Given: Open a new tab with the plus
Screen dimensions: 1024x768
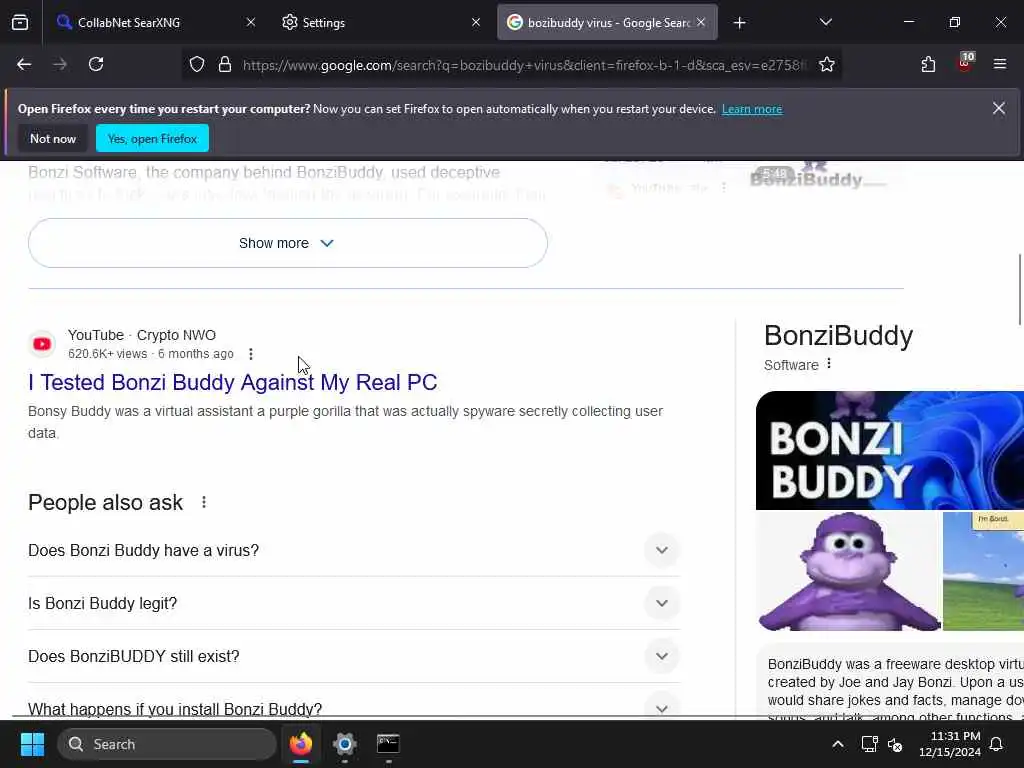Looking at the screenshot, I should (739, 23).
